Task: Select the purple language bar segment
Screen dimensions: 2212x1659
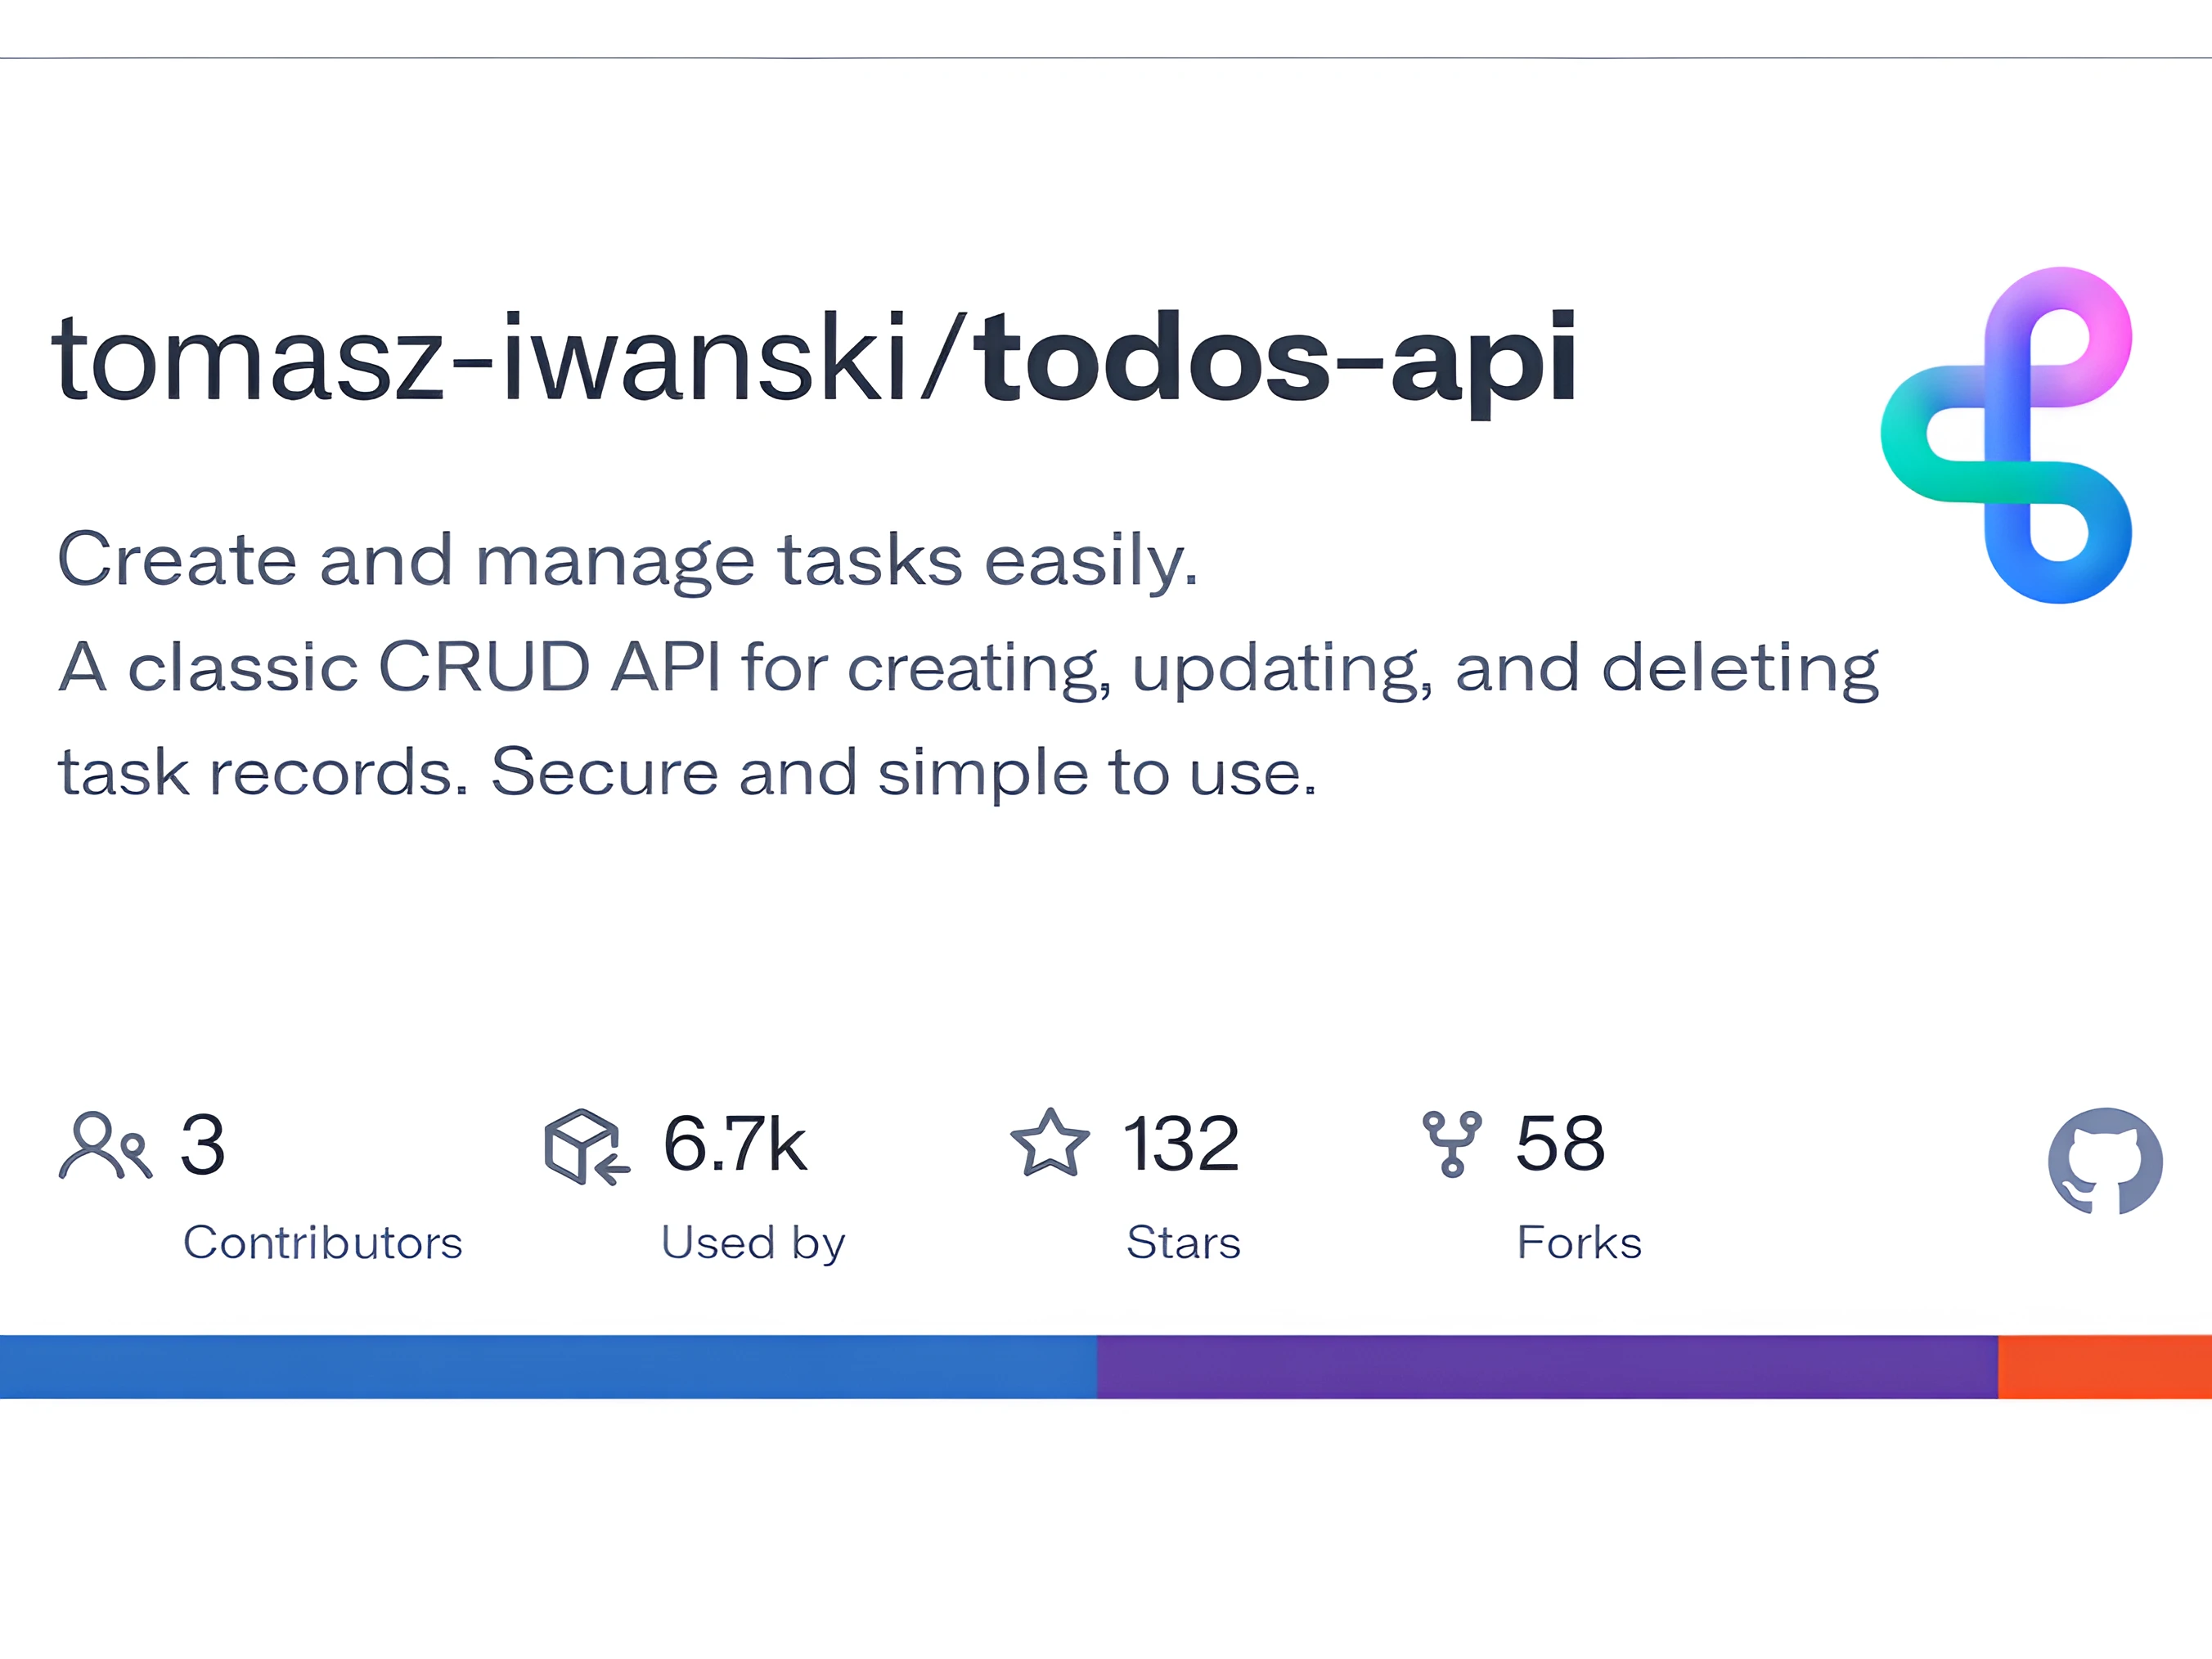Action: [x=1547, y=1366]
